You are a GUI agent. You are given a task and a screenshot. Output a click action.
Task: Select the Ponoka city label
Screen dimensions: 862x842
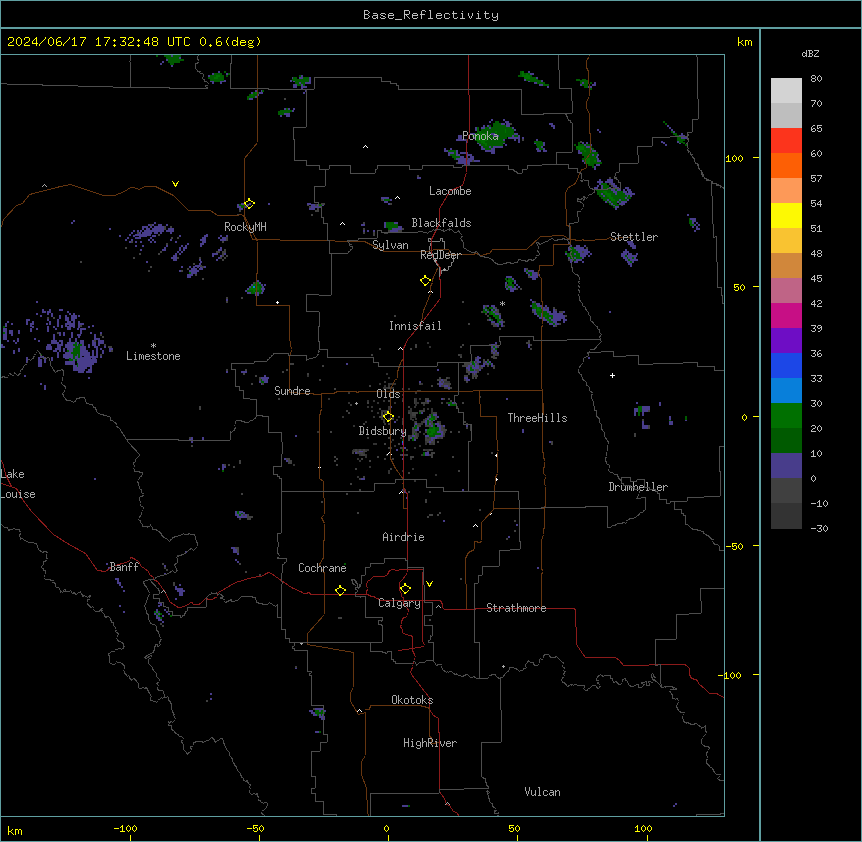point(480,136)
